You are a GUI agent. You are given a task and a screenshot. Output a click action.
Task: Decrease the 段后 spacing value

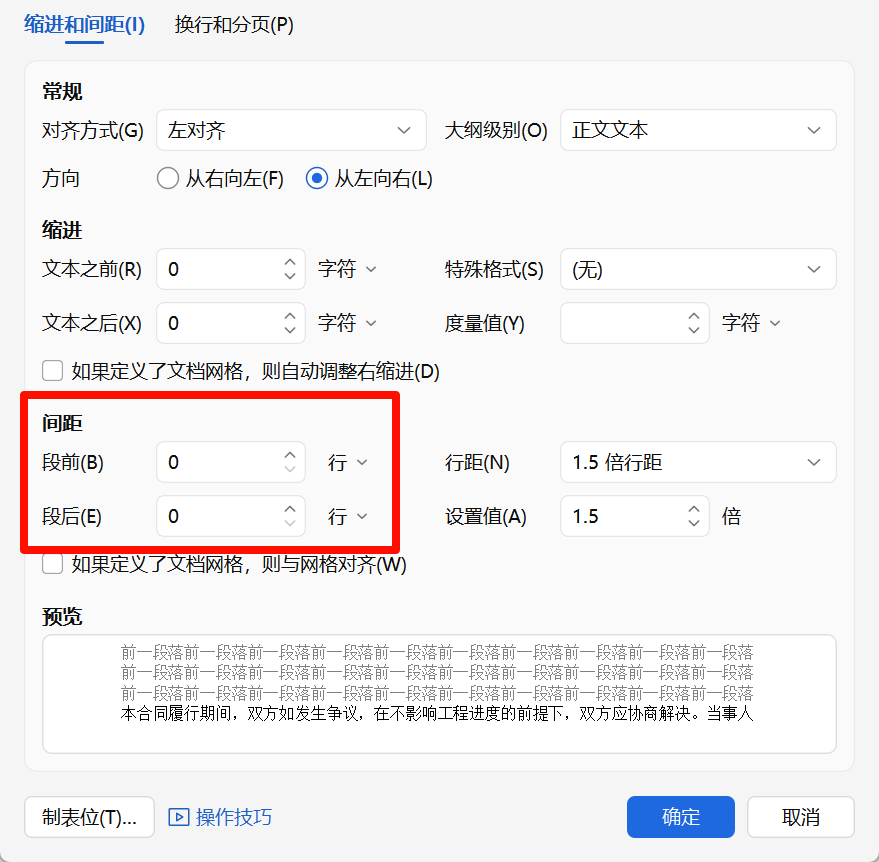click(x=291, y=523)
